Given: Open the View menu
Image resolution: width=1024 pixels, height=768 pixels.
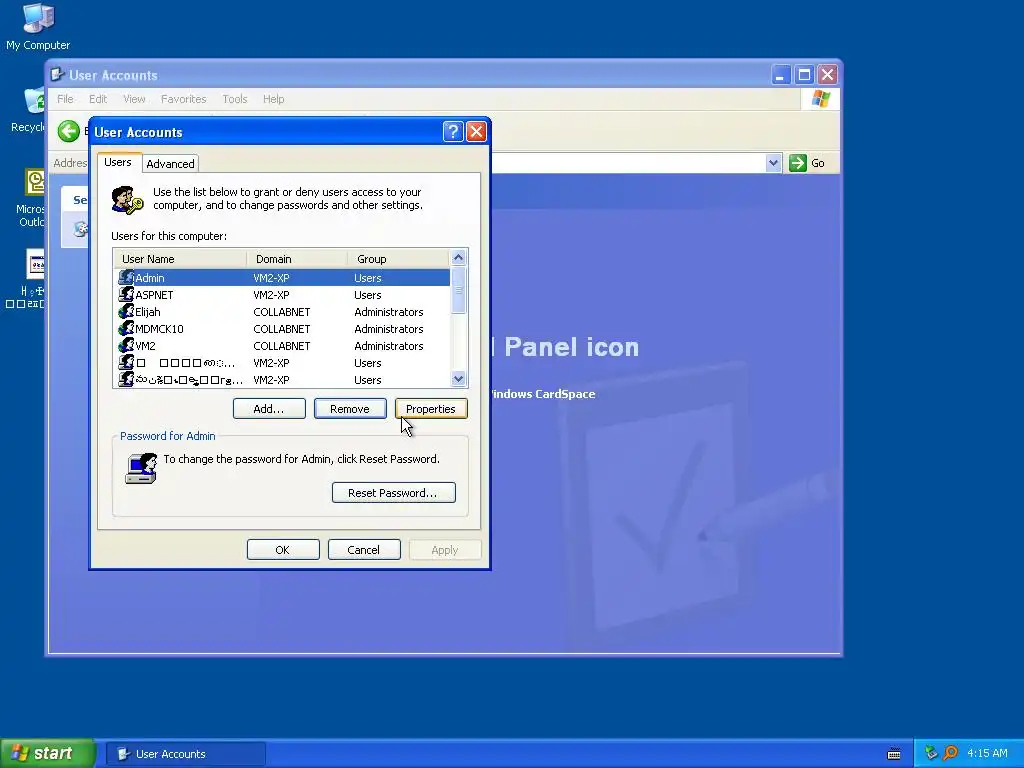Looking at the screenshot, I should pyautogui.click(x=134, y=99).
